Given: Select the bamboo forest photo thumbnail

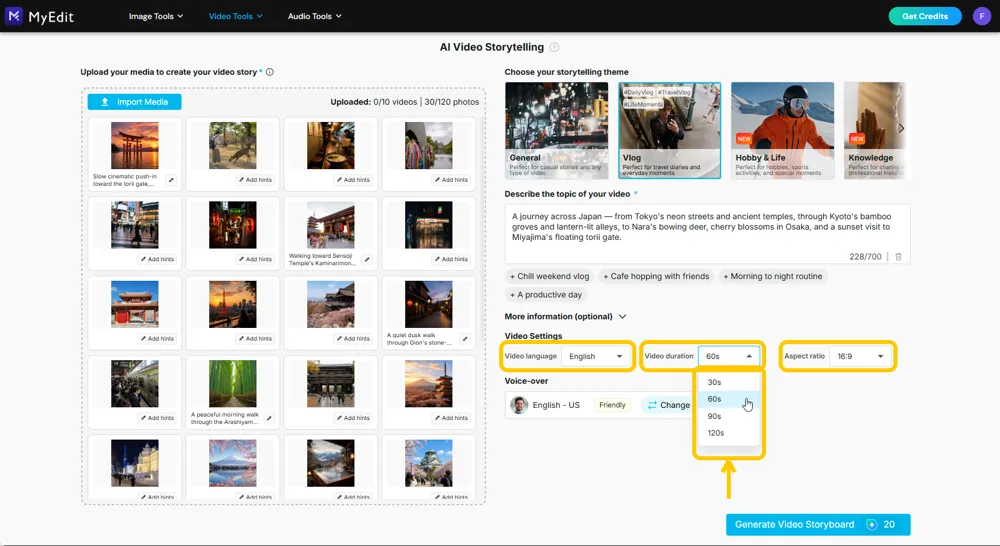Looking at the screenshot, I should (x=233, y=383).
